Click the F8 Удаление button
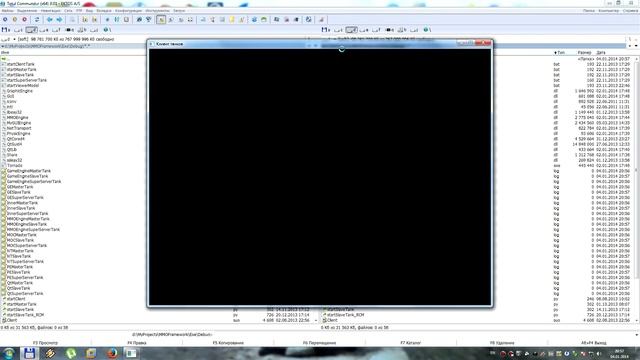The image size is (640, 360). tap(502, 343)
